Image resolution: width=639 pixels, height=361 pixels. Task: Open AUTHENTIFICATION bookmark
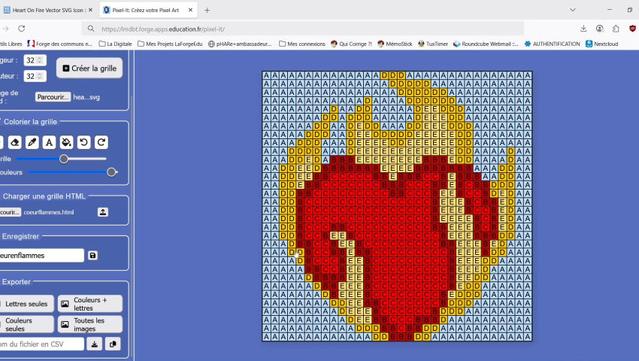(552, 44)
